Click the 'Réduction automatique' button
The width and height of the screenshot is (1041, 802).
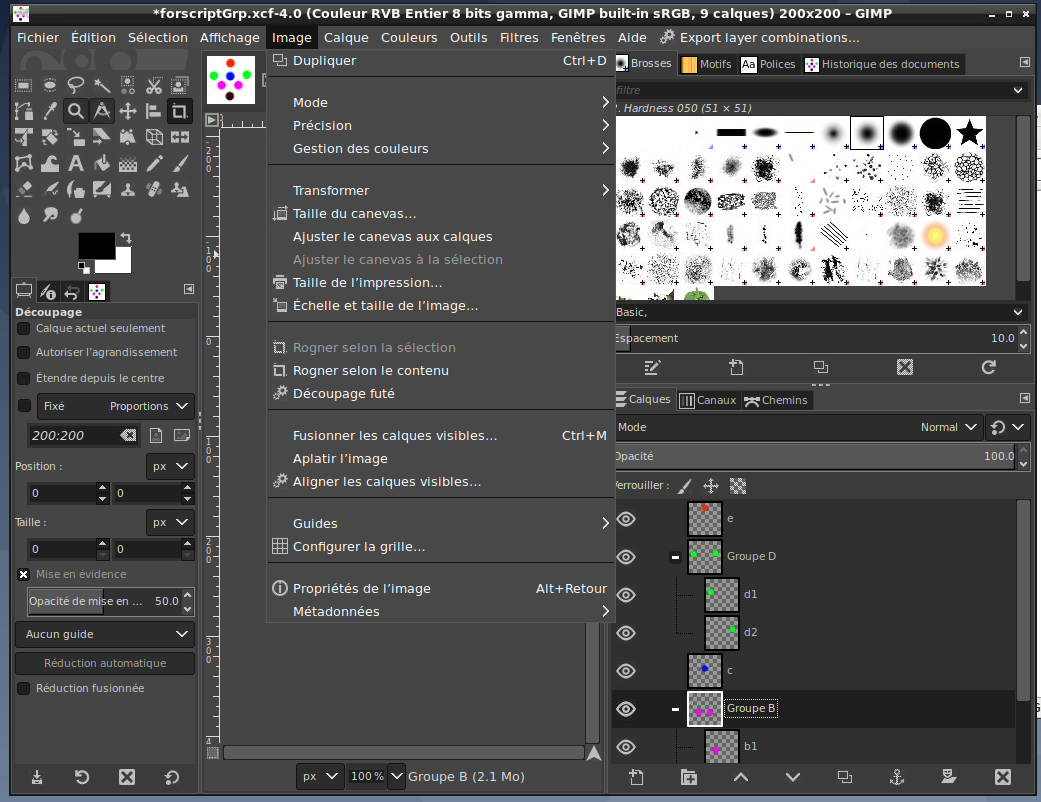(105, 663)
